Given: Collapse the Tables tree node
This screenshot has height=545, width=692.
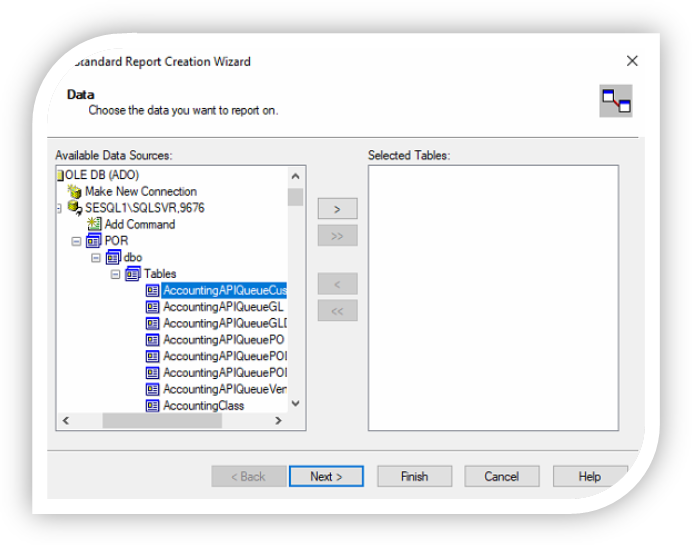Looking at the screenshot, I should tap(115, 274).
